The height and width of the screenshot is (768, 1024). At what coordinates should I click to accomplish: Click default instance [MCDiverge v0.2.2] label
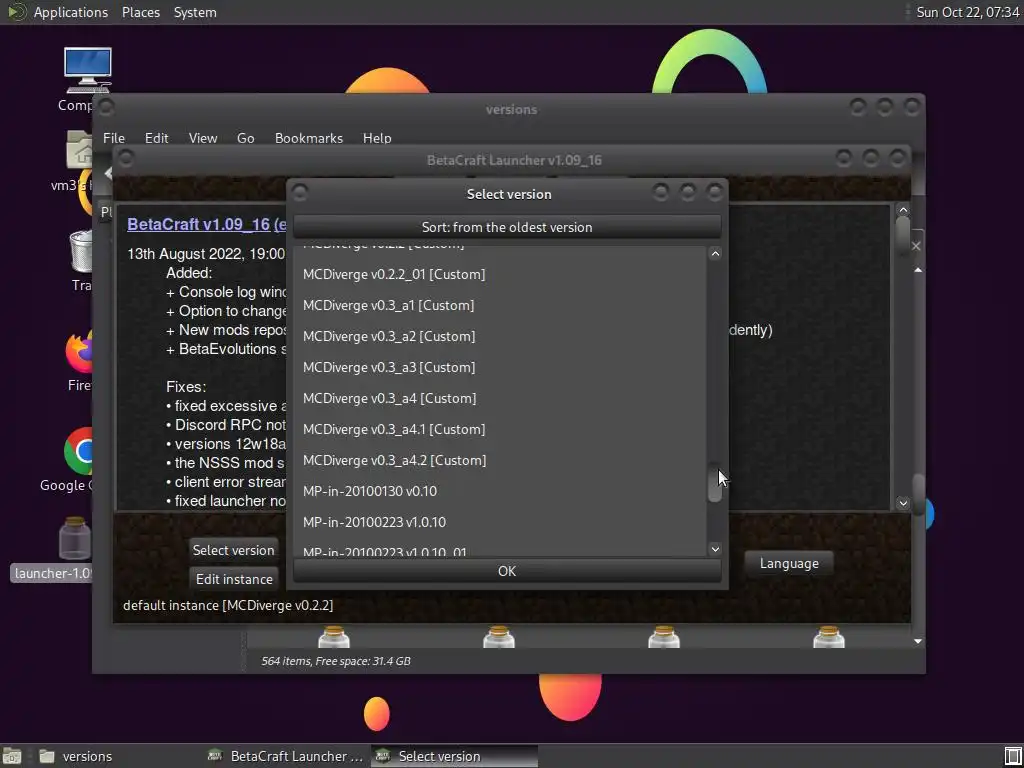[228, 605]
